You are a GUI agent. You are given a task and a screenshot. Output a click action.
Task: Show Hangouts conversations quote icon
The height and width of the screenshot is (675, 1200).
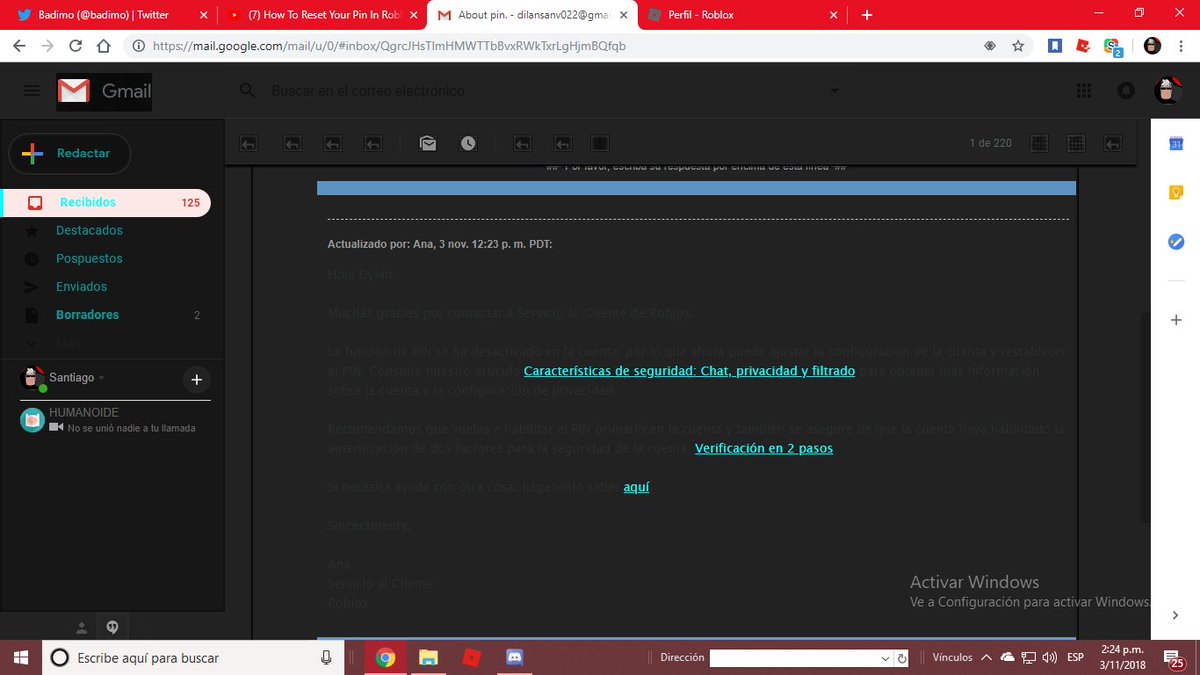point(113,627)
